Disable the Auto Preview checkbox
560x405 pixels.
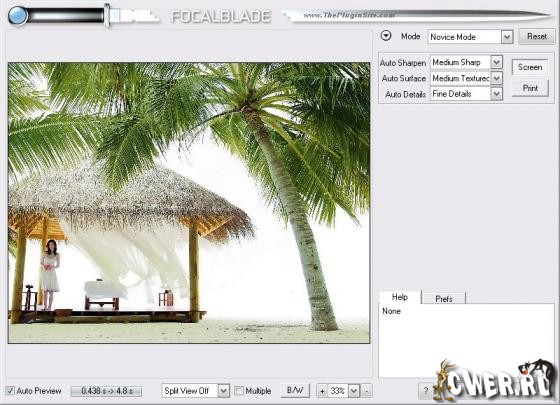10,391
